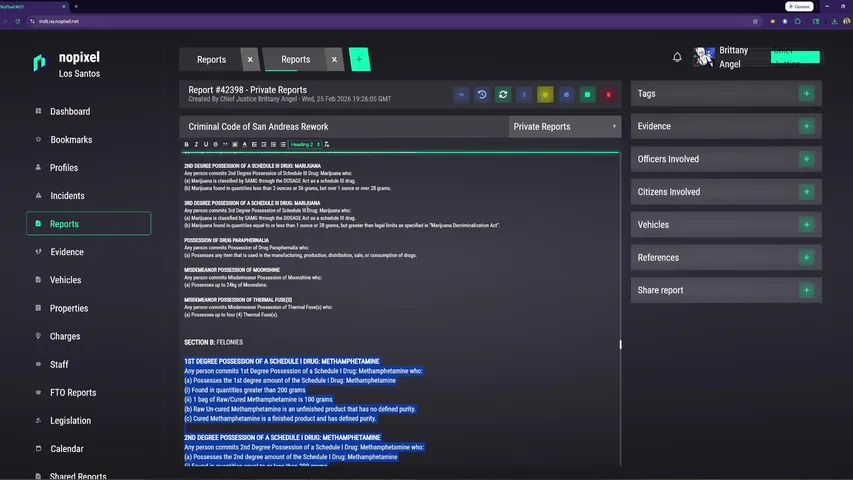Bookmark the report with the yellow star button

pyautogui.click(x=545, y=94)
